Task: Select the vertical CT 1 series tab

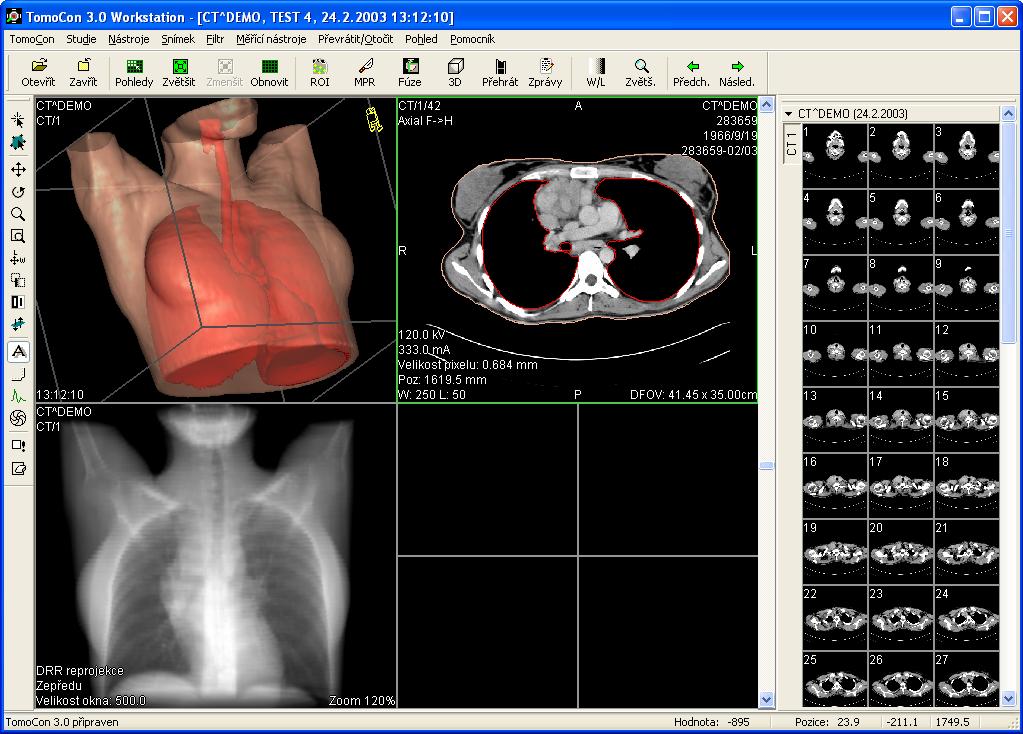Action: (x=792, y=143)
